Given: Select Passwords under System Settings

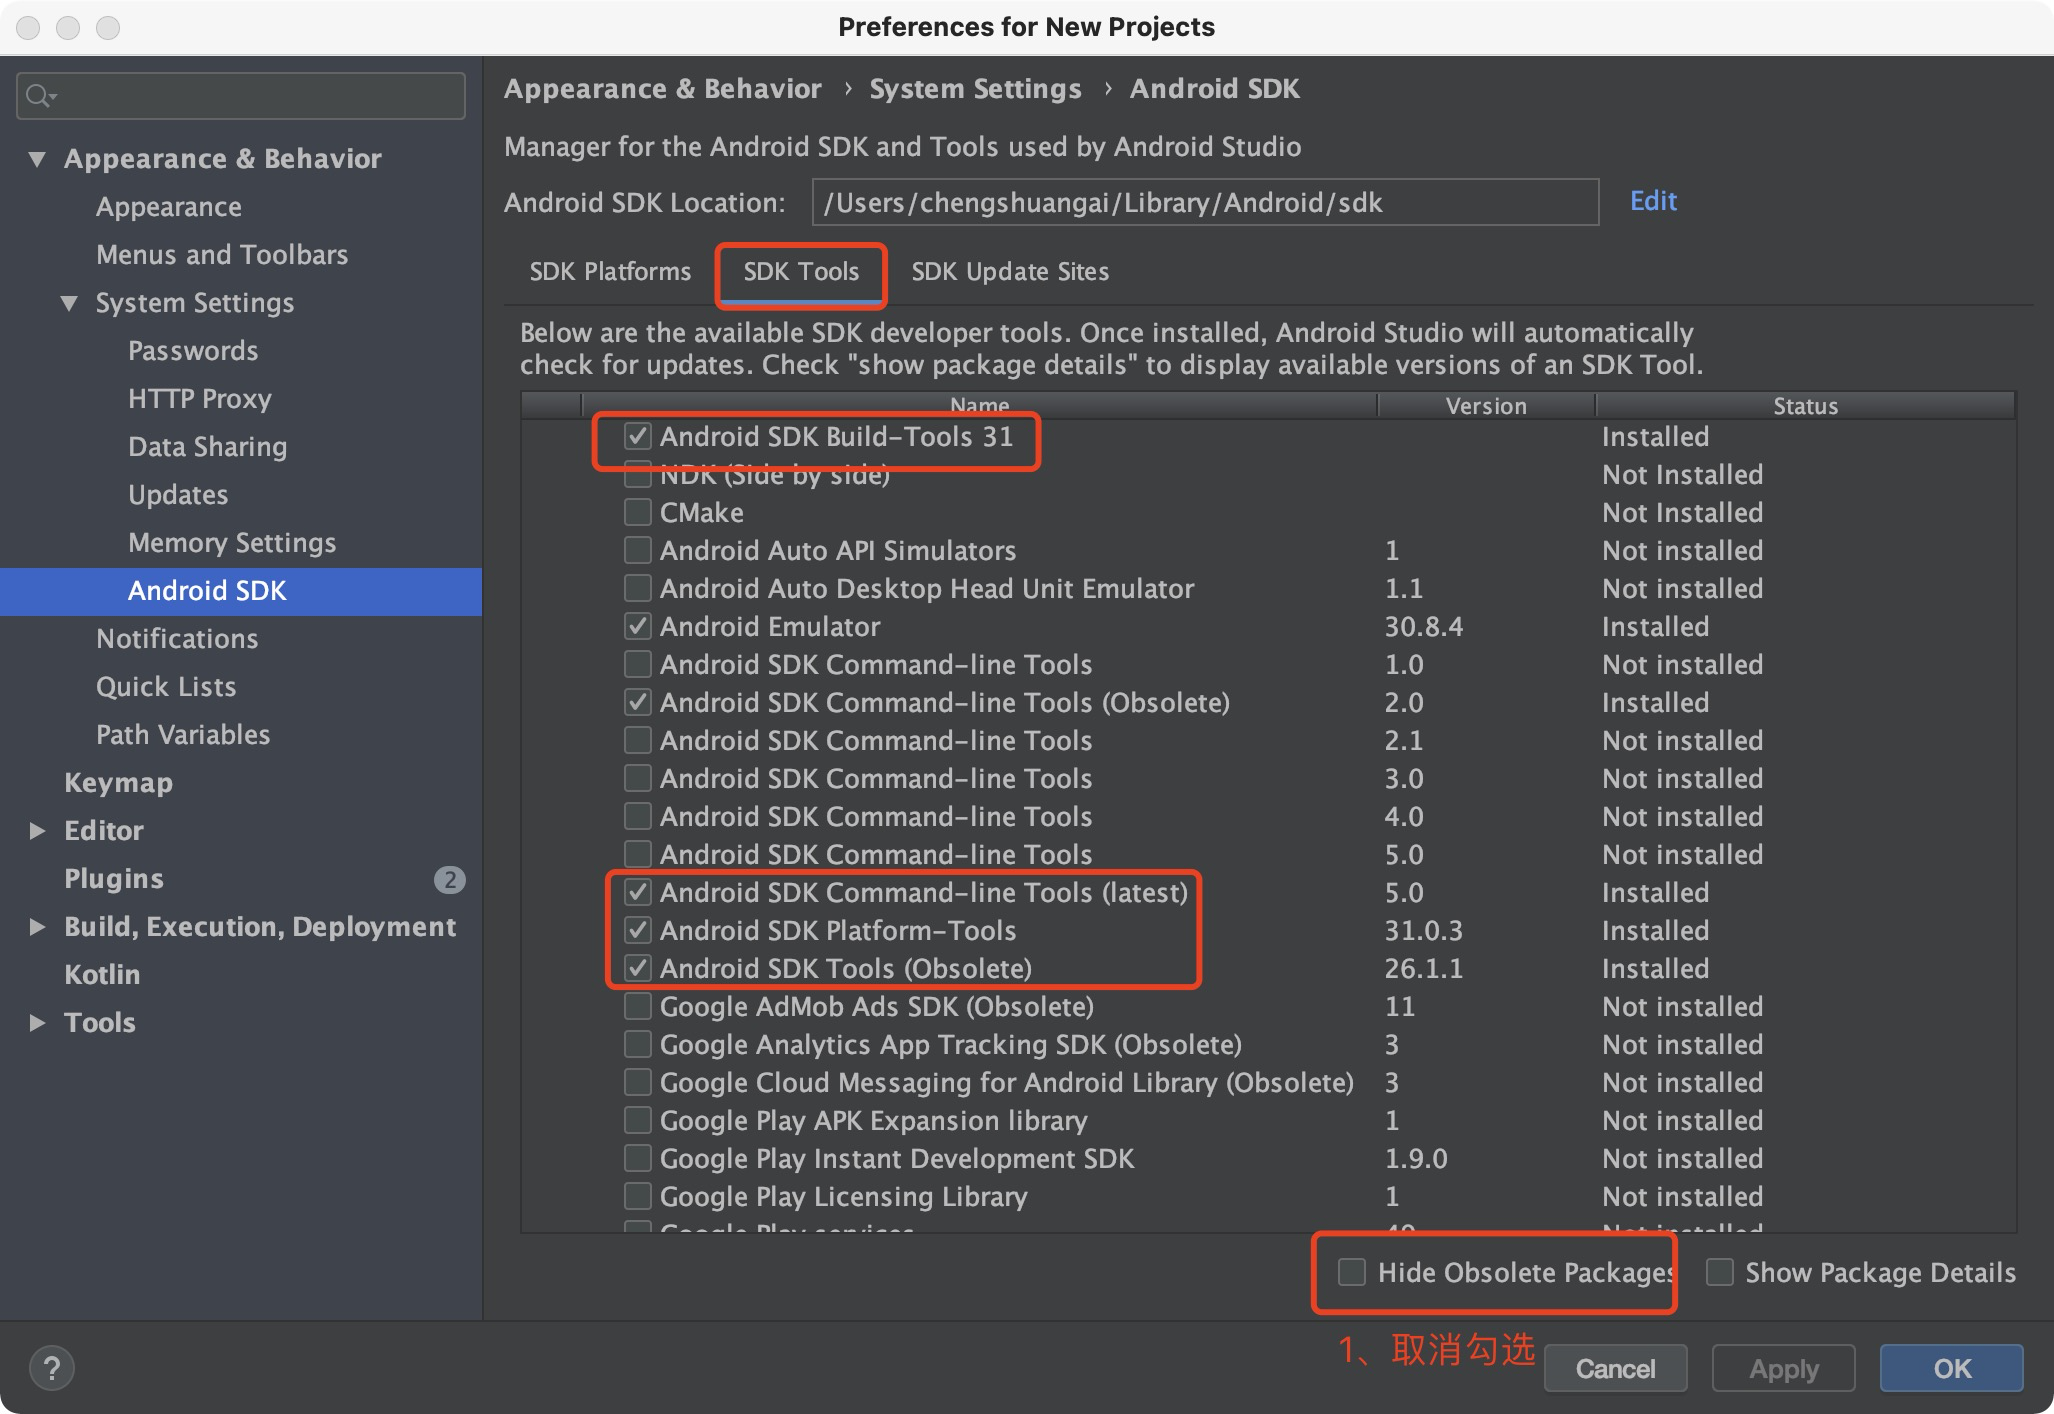Looking at the screenshot, I should pyautogui.click(x=193, y=351).
